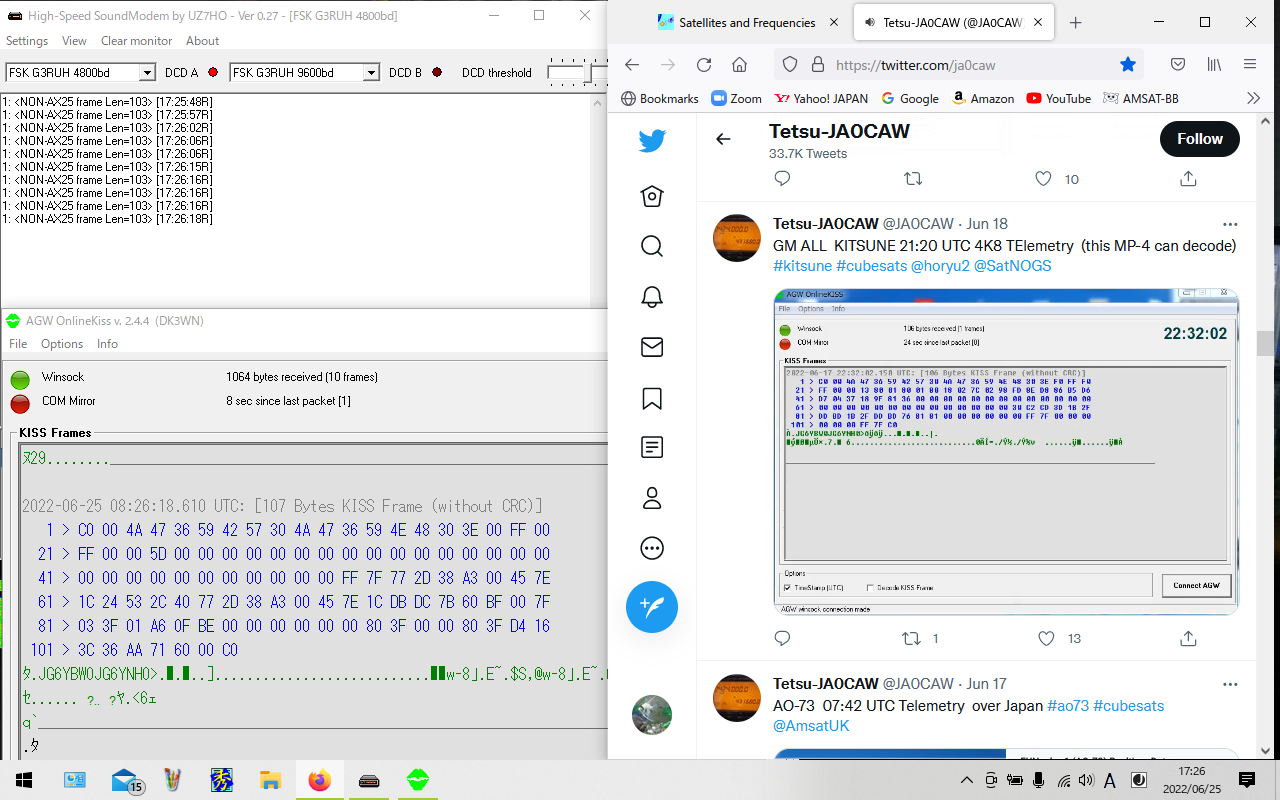Open the account avatar in Twitter sidebar

(x=652, y=714)
